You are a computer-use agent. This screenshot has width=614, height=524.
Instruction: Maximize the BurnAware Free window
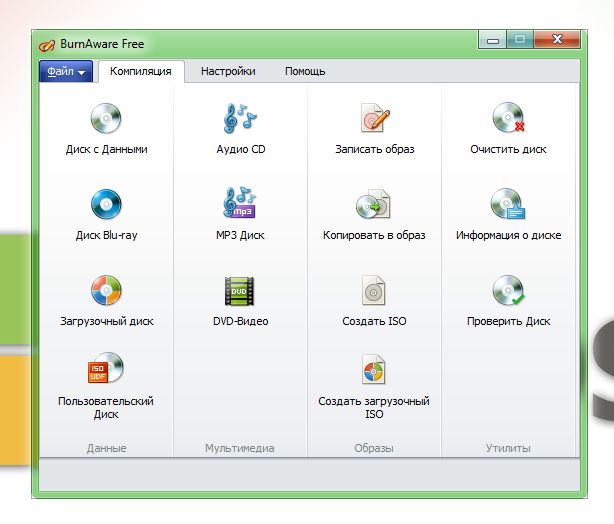[x=519, y=40]
